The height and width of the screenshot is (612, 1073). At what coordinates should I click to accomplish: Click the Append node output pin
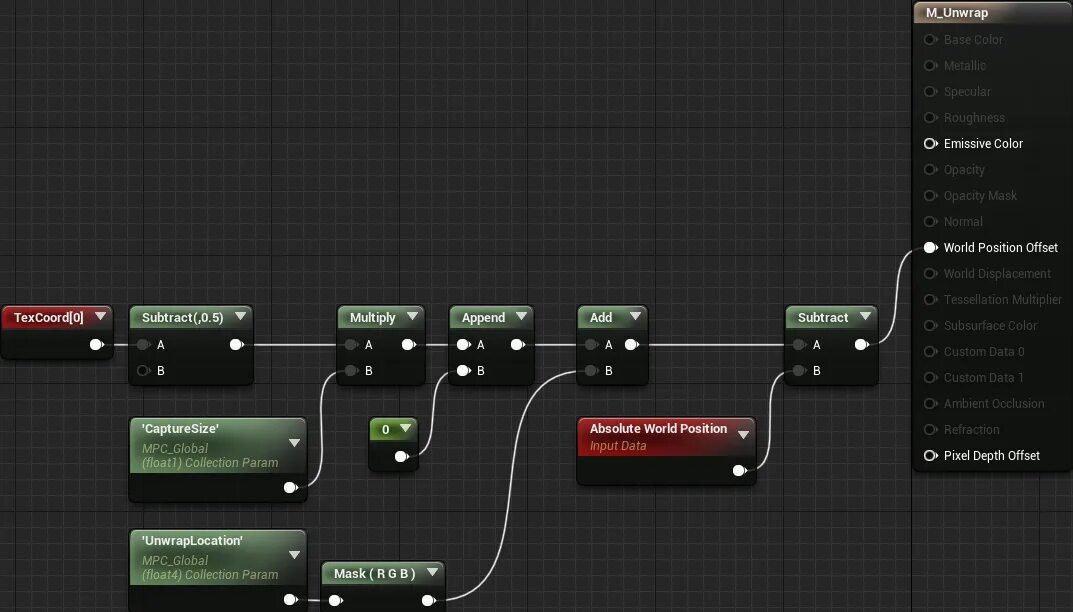[x=517, y=344]
